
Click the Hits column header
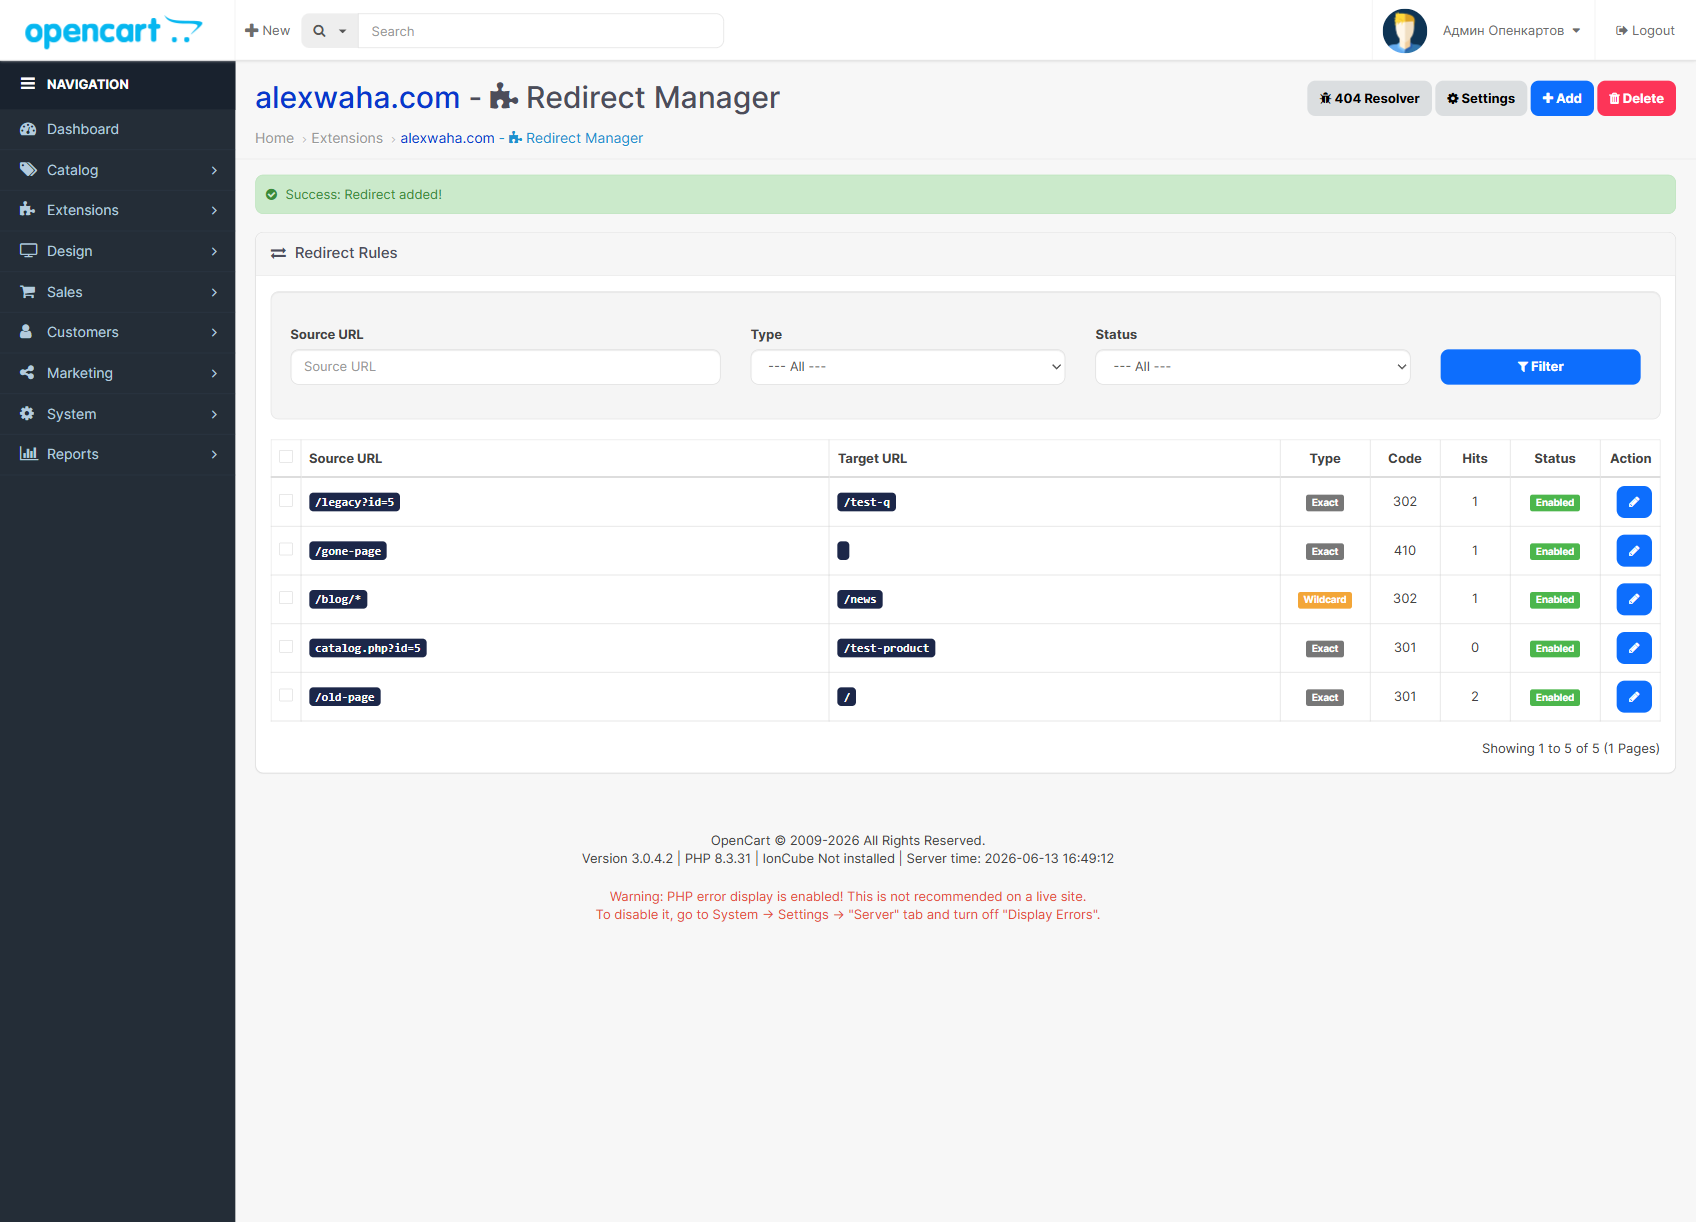pyautogui.click(x=1475, y=459)
